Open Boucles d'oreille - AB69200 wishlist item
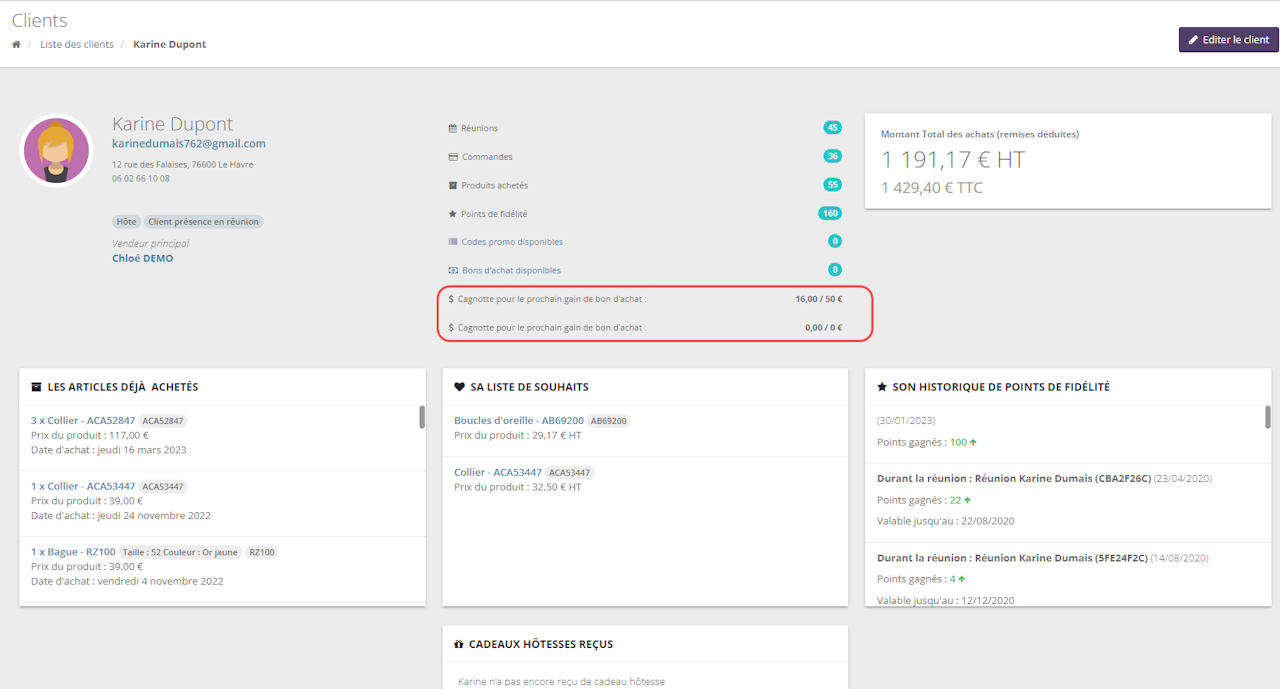This screenshot has width=1280, height=689. tap(518, 421)
